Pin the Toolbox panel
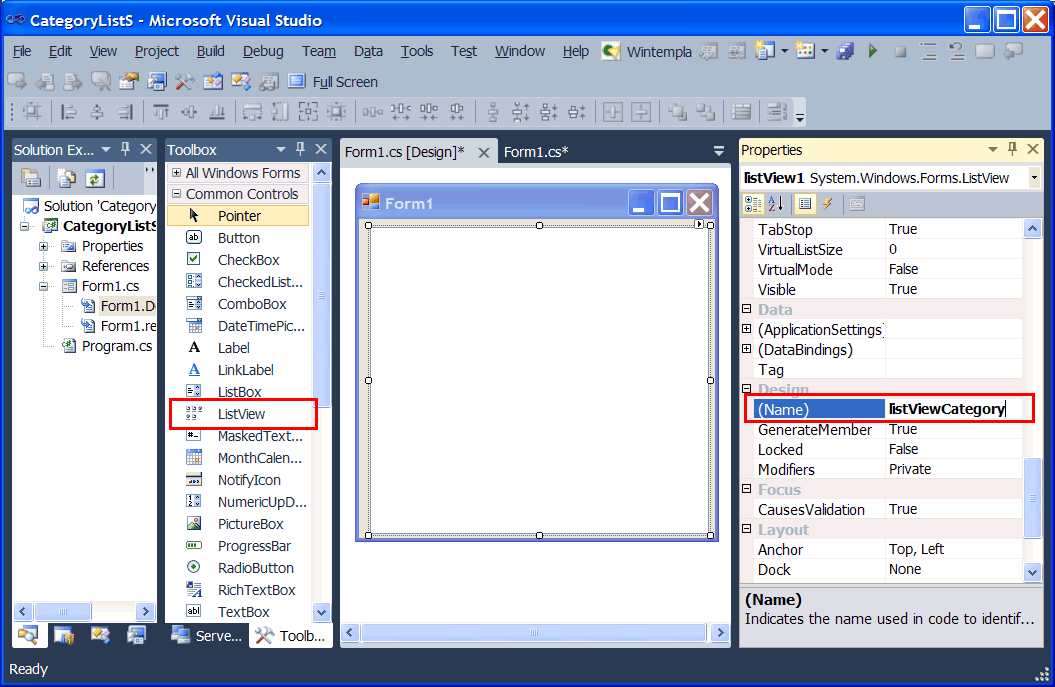Screen dimensions: 1055x687 (300, 149)
